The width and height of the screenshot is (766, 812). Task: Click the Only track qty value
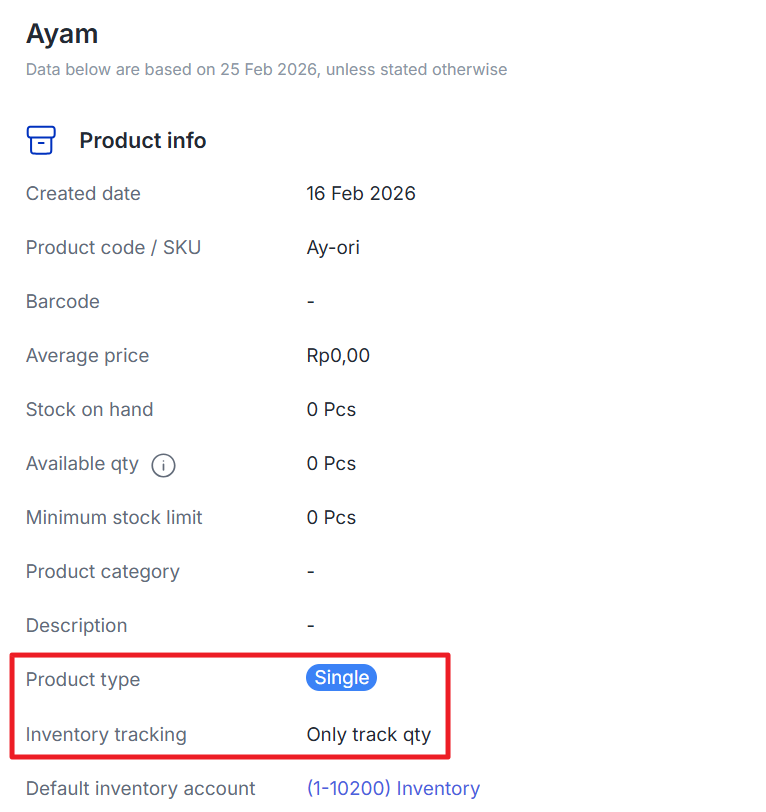(369, 734)
